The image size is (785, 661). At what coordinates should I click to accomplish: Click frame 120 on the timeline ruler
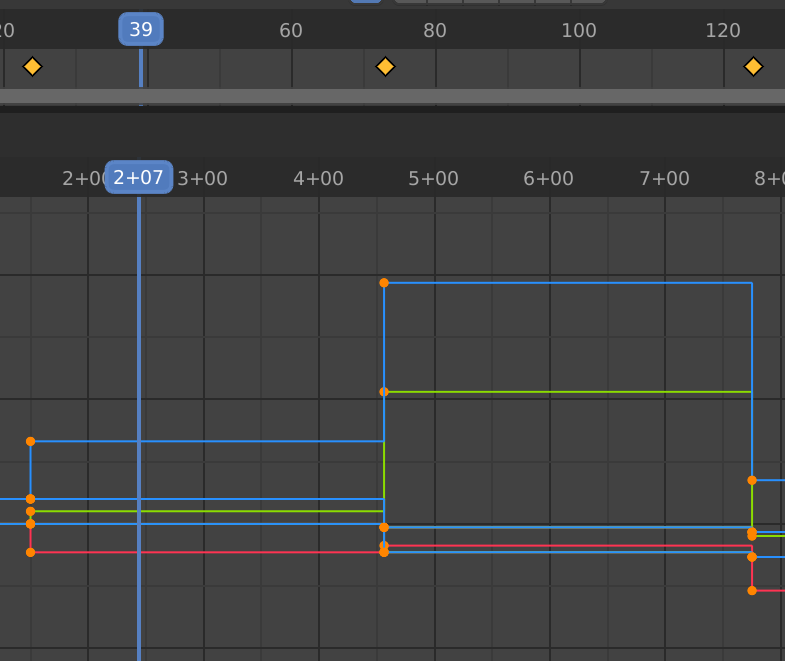coord(723,31)
